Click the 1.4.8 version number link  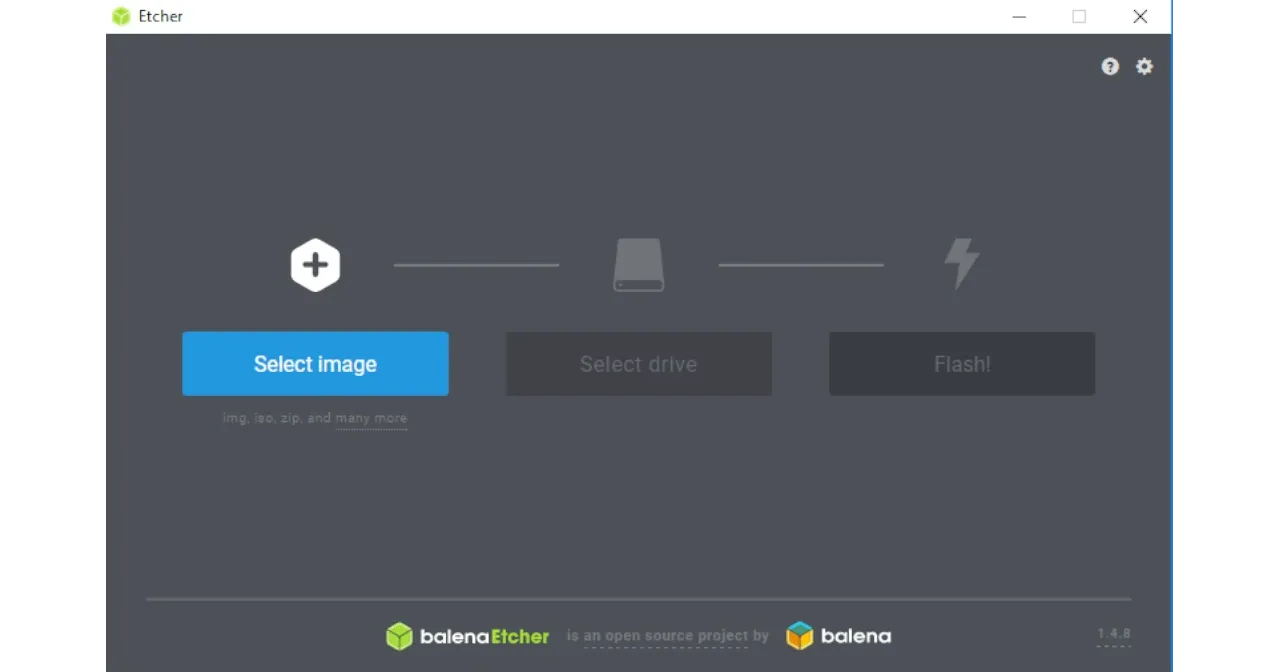pyautogui.click(x=1113, y=634)
